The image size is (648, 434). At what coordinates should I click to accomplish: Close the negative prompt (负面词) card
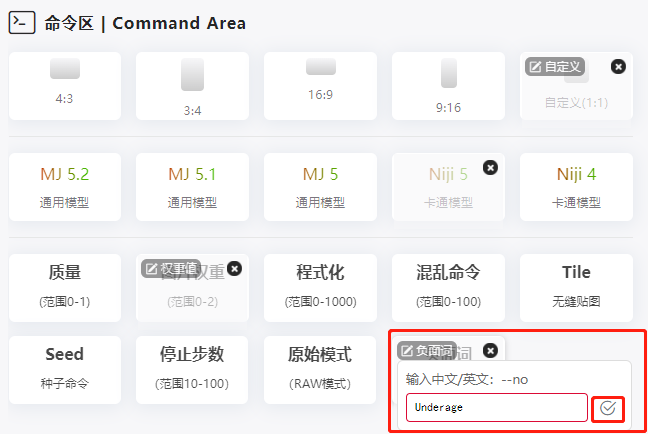tap(490, 350)
